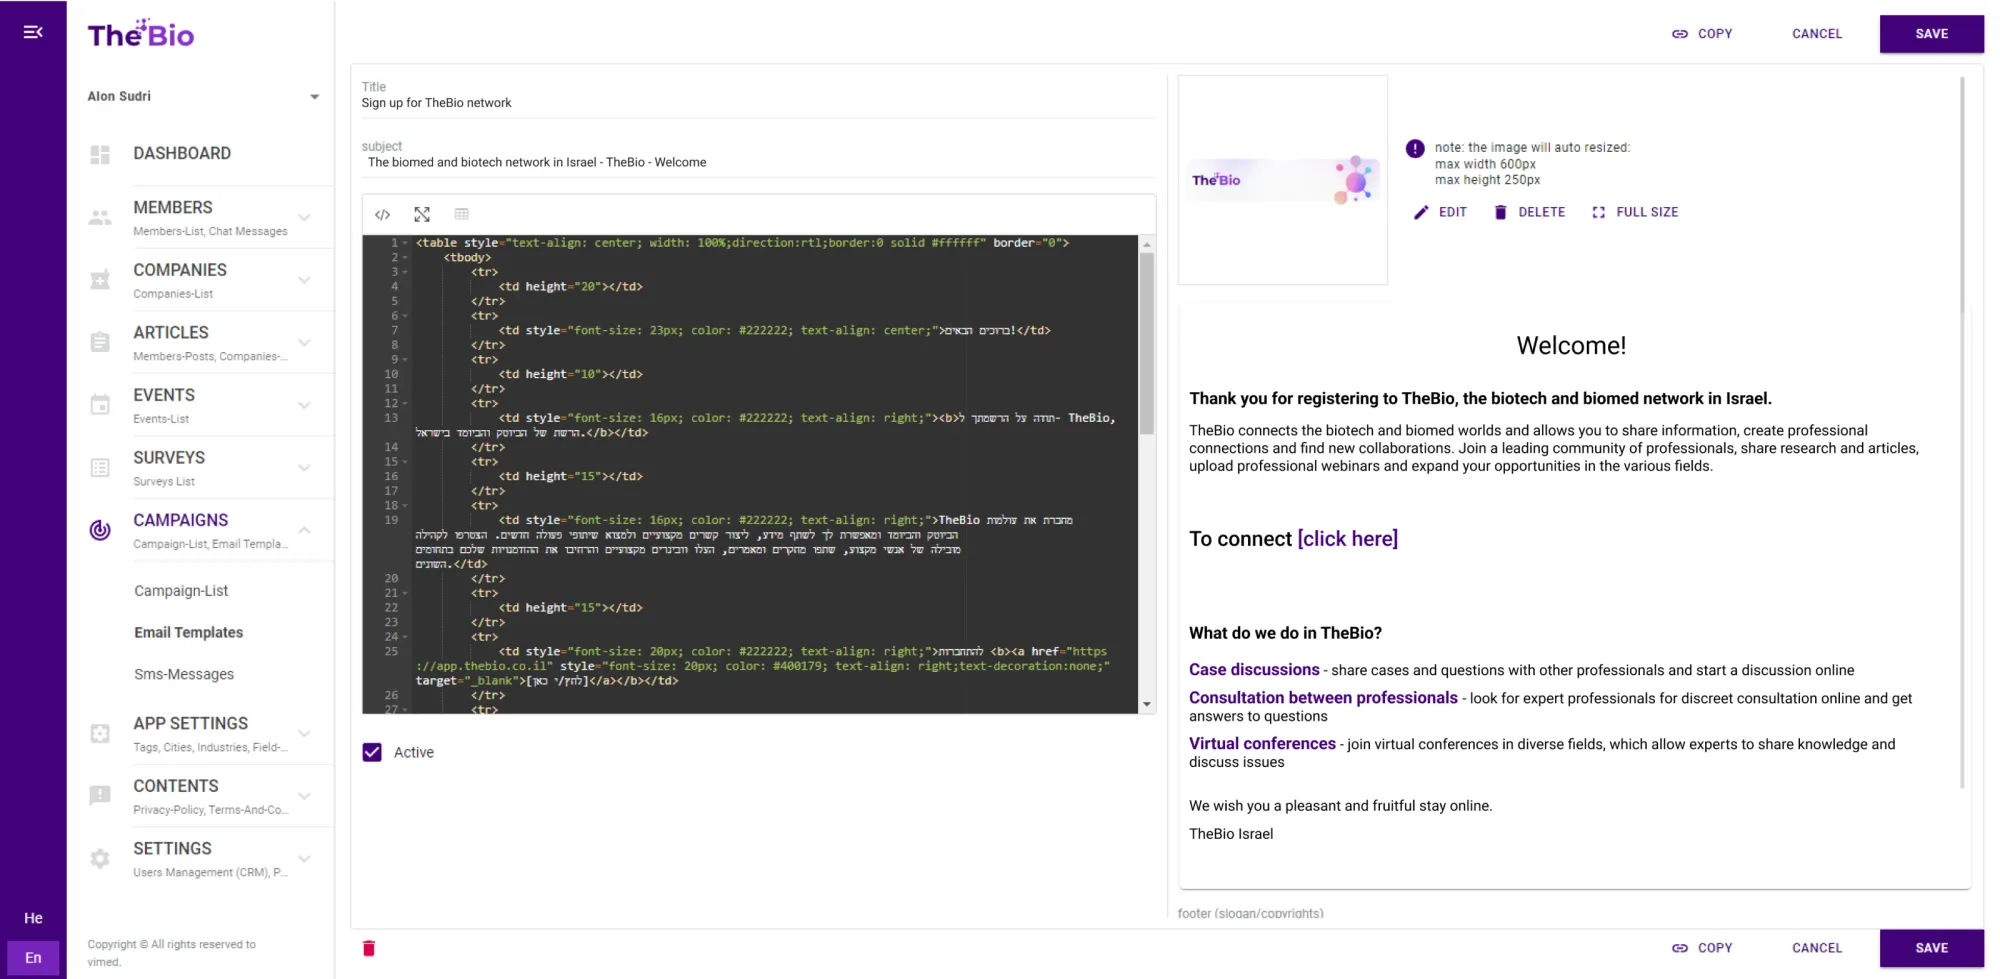The height and width of the screenshot is (979, 2000).
Task: Click the red trash delete icon
Action: coord(369,948)
